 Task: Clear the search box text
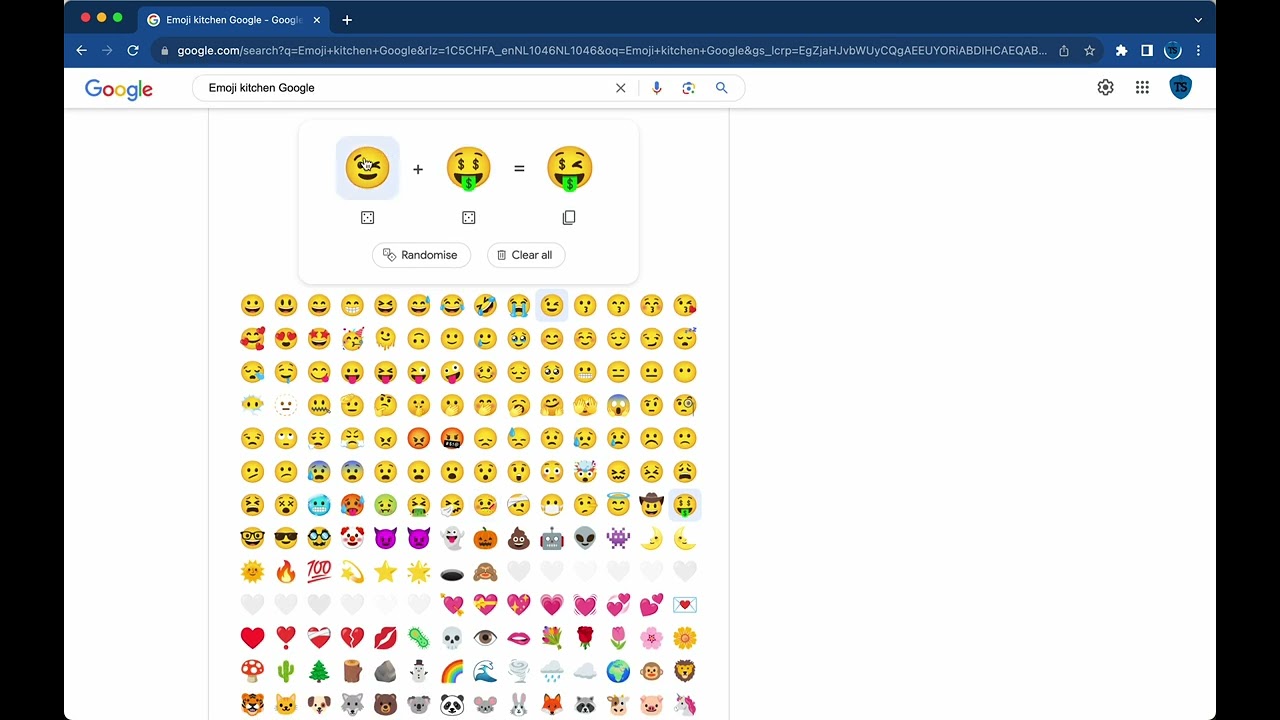620,88
